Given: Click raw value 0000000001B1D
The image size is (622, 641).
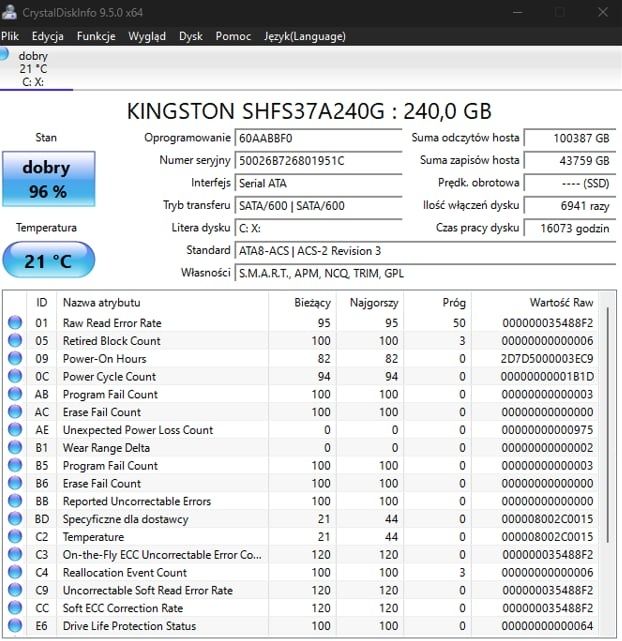Looking at the screenshot, I should 547,377.
